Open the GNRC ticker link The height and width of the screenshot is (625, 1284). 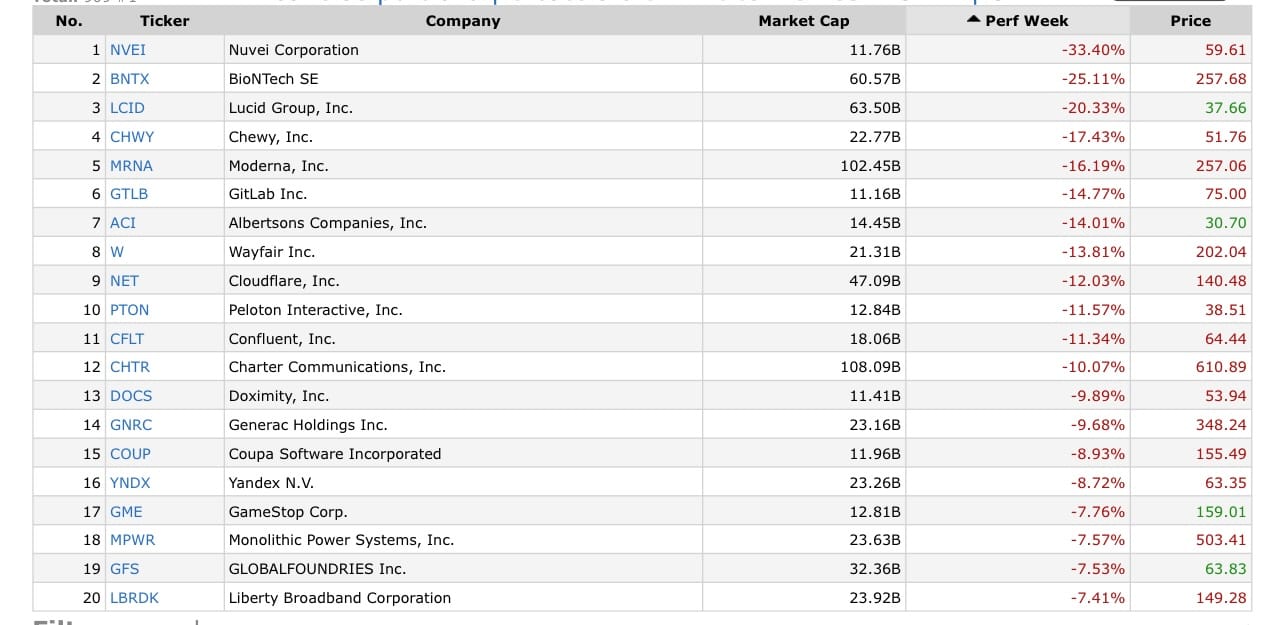click(131, 425)
